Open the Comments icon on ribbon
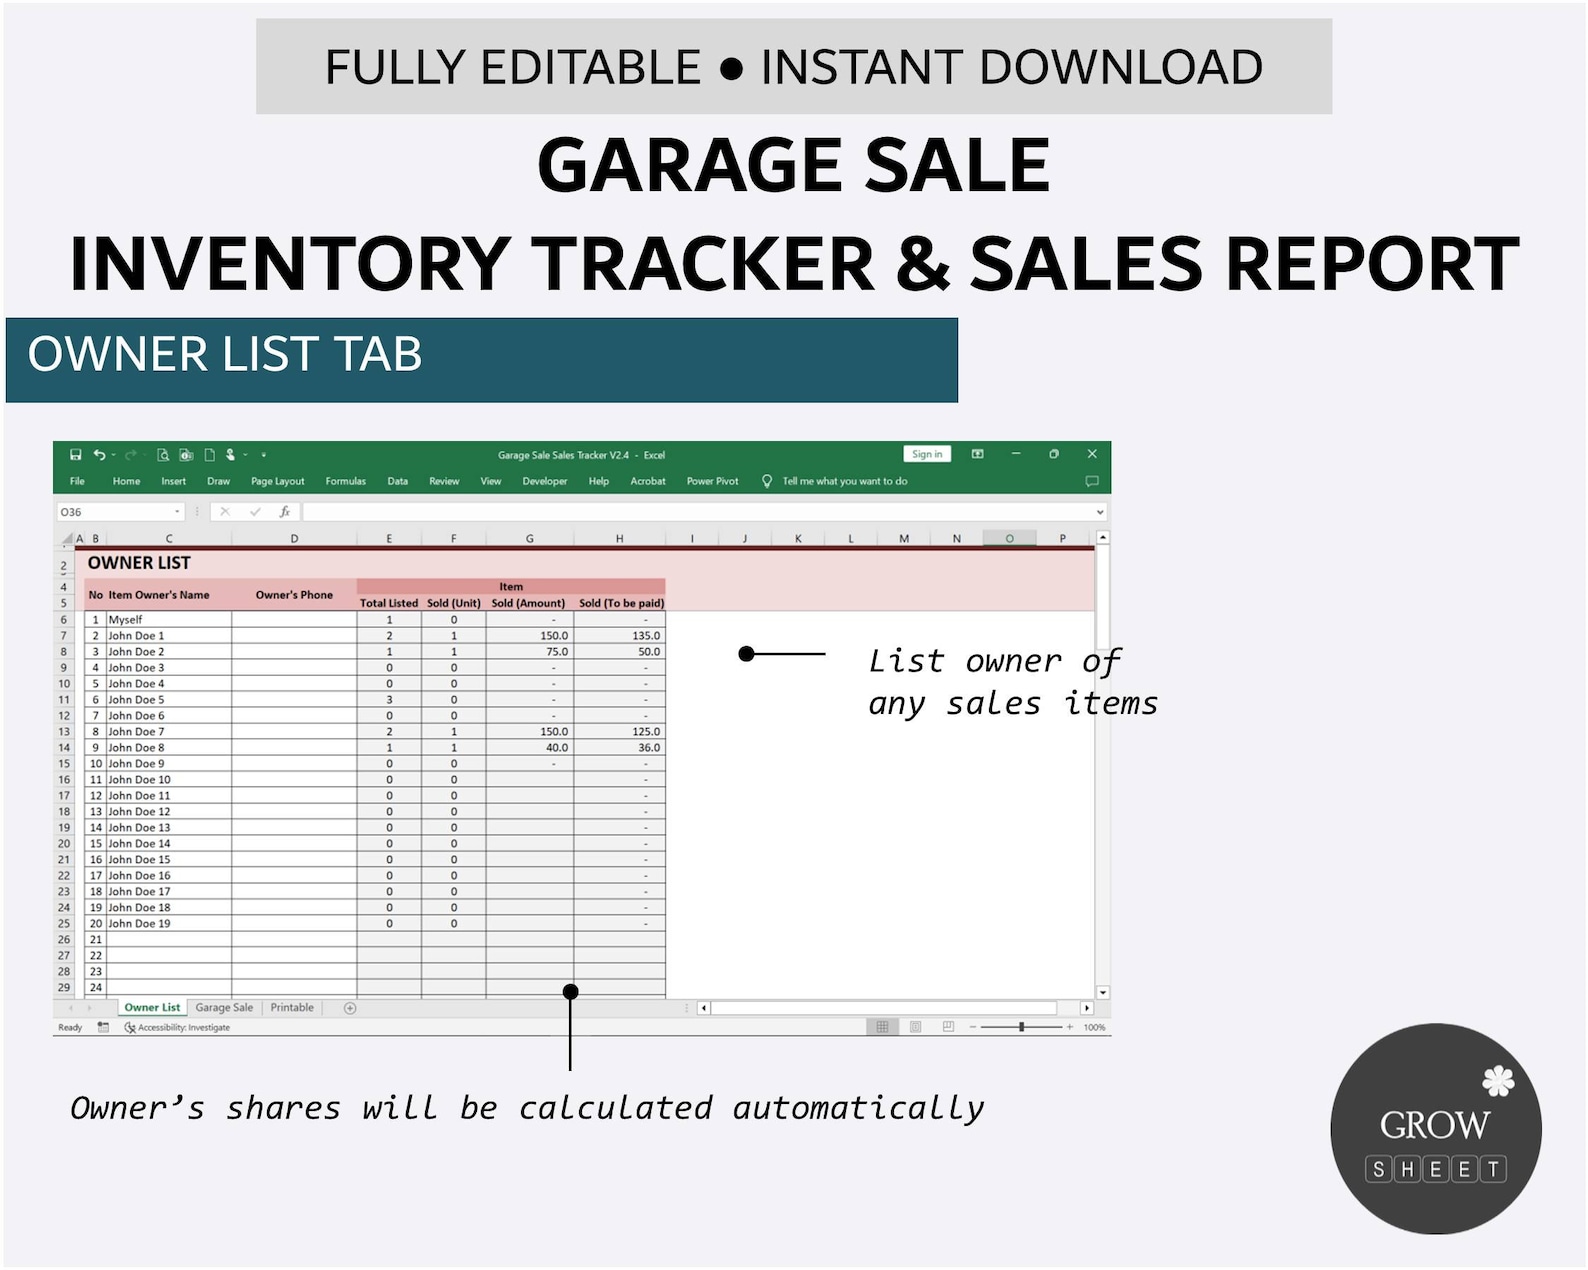Image resolution: width=1588 pixels, height=1270 pixels. pyautogui.click(x=1092, y=481)
